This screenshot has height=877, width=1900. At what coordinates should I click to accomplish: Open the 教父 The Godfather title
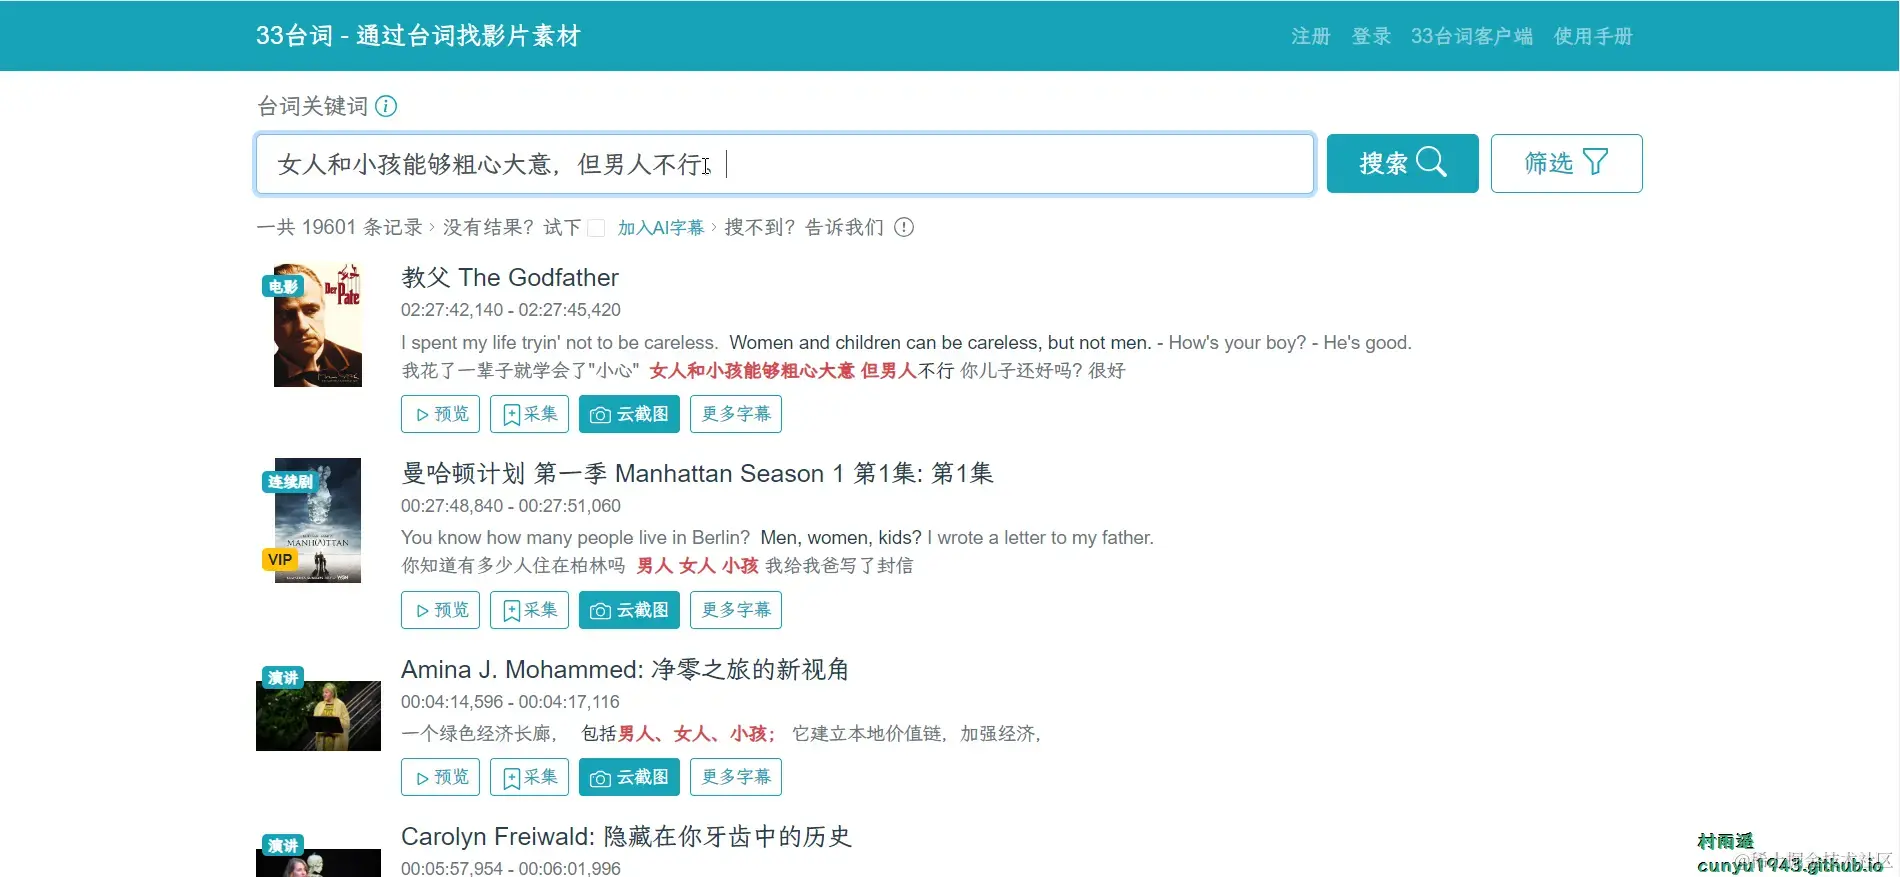pyautogui.click(x=510, y=277)
